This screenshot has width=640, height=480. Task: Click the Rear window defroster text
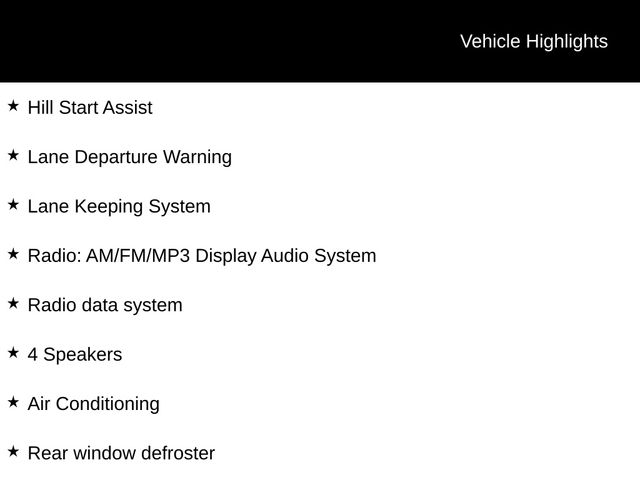[121, 453]
